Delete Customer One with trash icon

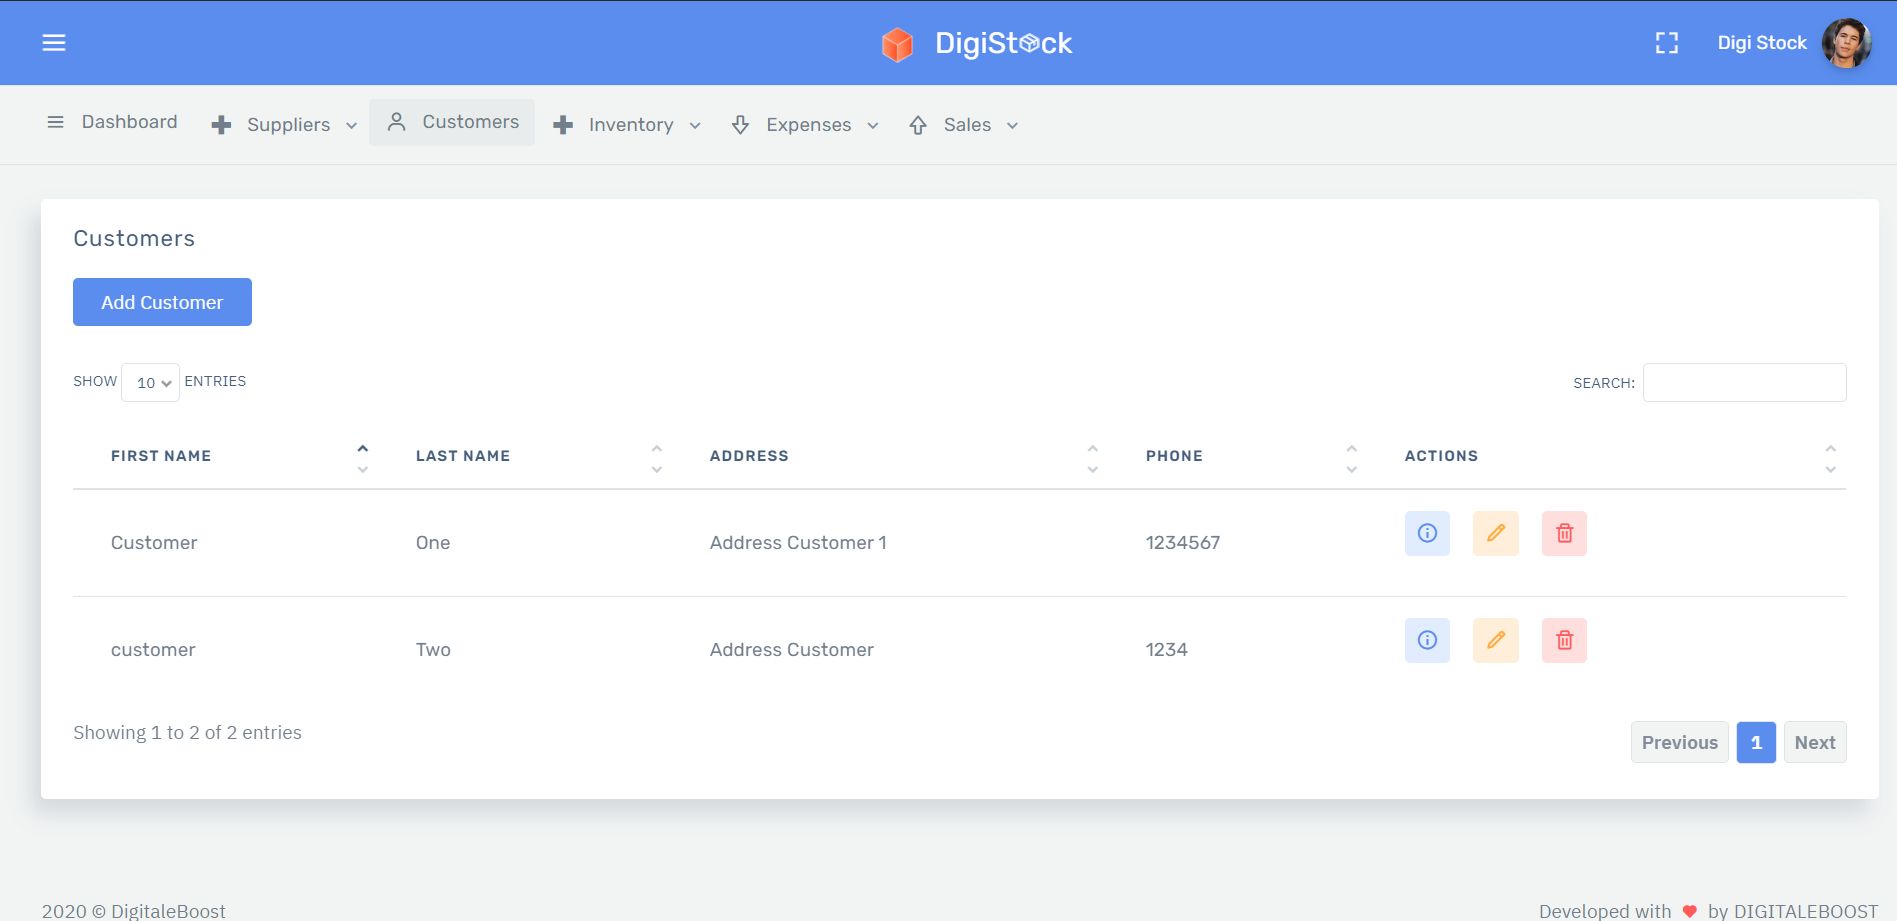tap(1564, 533)
